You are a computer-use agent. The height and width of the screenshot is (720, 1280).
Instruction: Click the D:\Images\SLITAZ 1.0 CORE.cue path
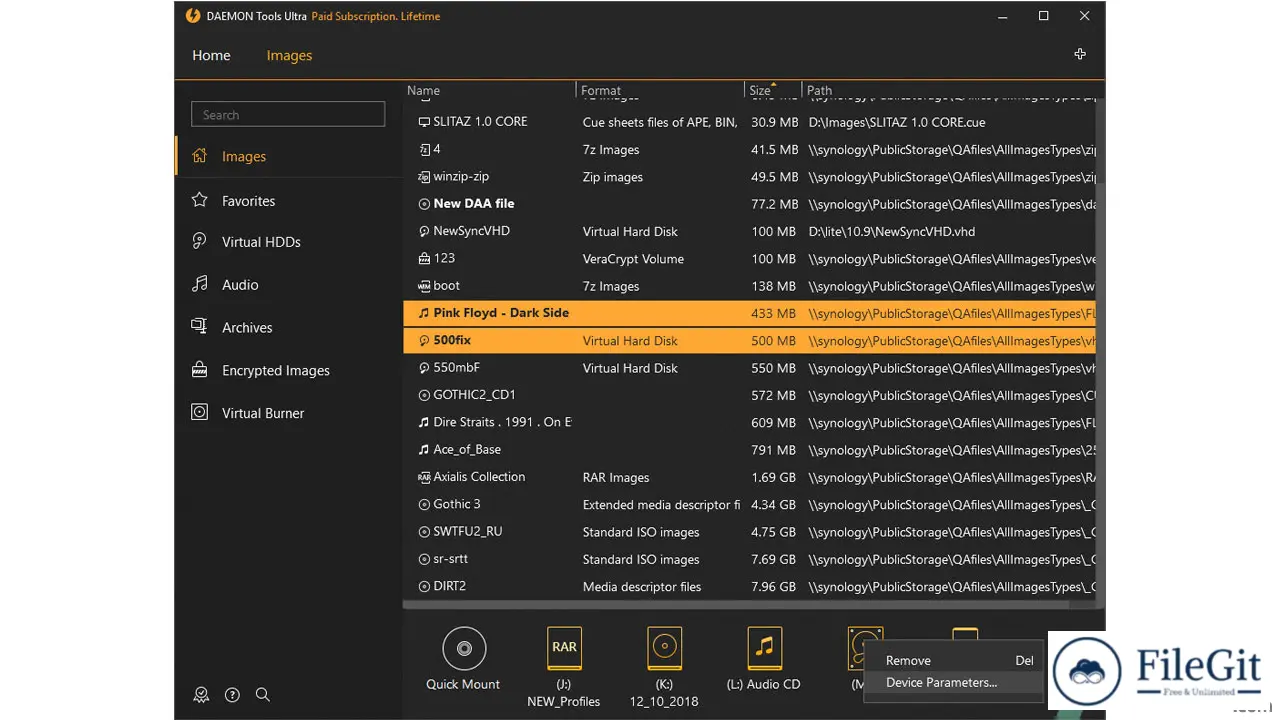pos(896,122)
